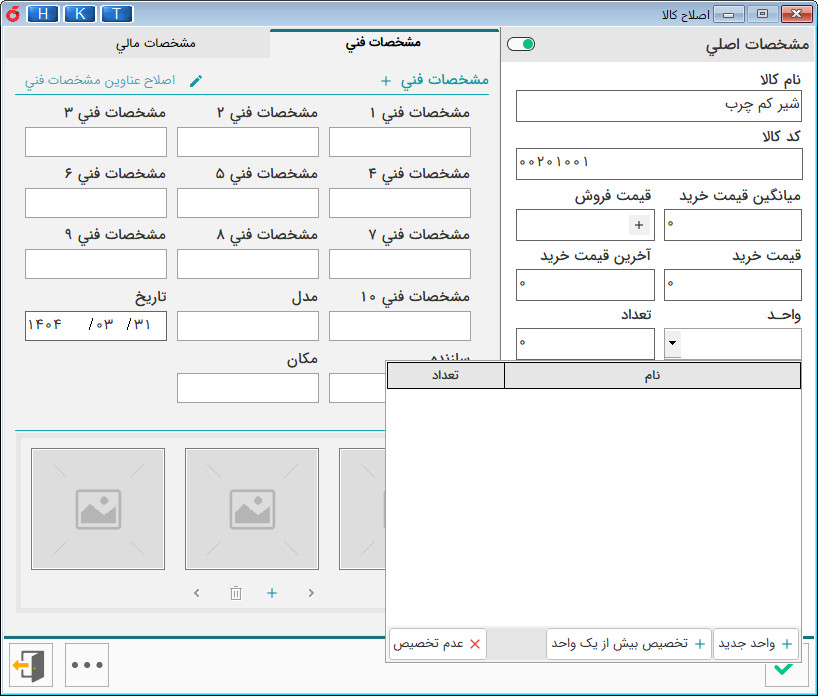Click مشخصات فني ۷ input field
818x696 pixels.
click(x=400, y=264)
